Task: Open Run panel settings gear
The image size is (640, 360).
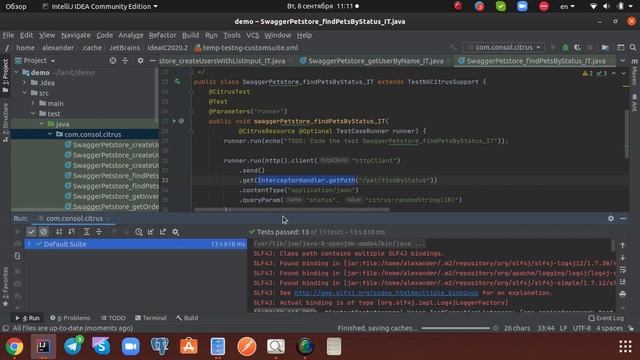Action: pyautogui.click(x=611, y=219)
